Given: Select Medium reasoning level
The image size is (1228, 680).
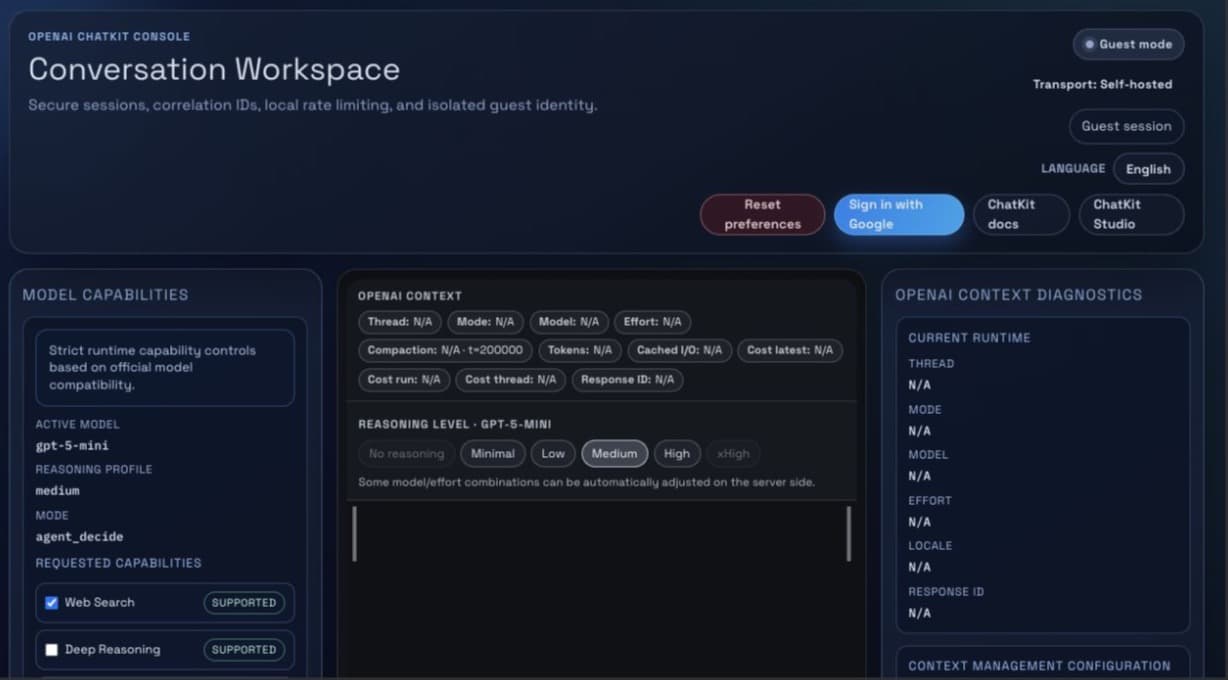Looking at the screenshot, I should tap(614, 454).
